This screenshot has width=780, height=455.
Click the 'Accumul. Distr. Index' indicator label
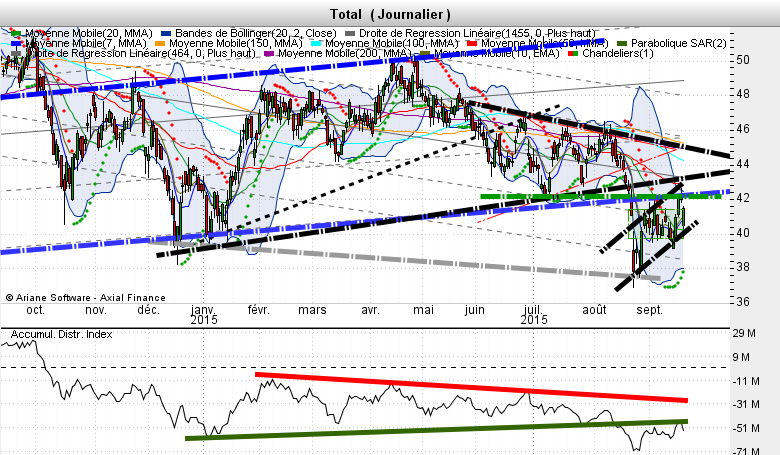[x=61, y=334]
